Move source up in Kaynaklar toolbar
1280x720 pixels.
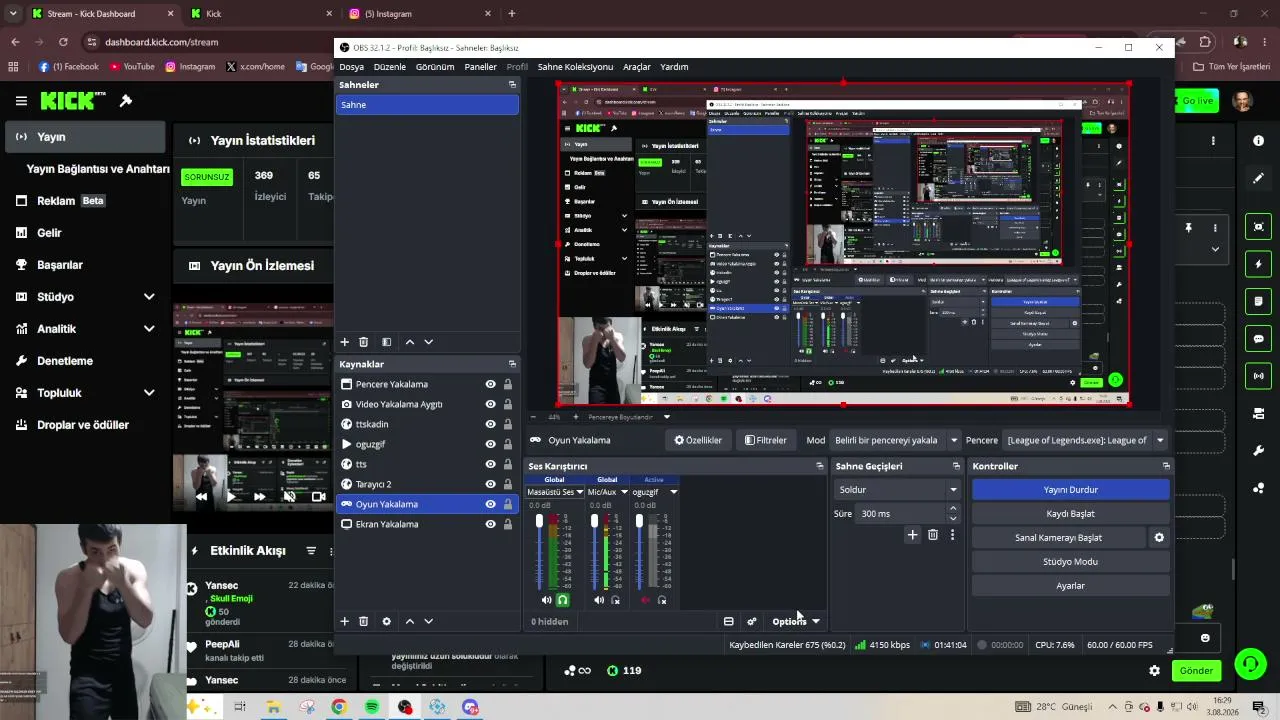click(410, 621)
